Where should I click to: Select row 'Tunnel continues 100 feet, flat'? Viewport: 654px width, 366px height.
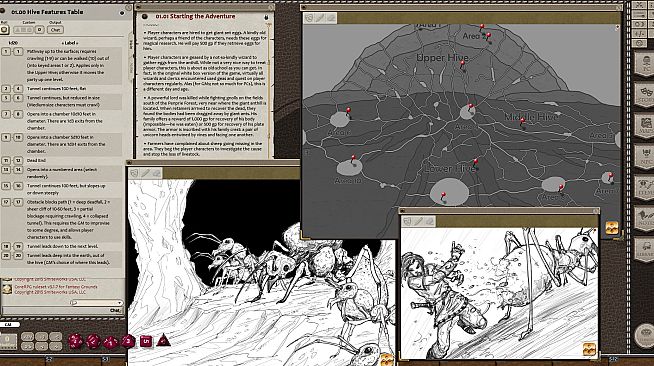tap(62, 89)
